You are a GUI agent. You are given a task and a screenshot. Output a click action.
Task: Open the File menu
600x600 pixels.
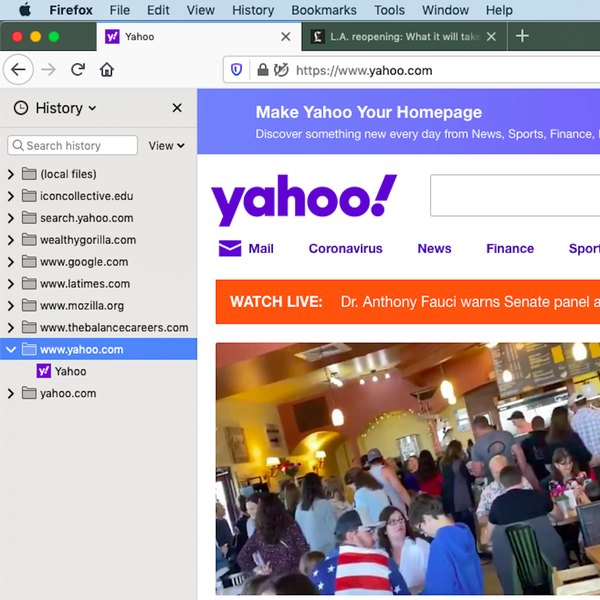119,10
